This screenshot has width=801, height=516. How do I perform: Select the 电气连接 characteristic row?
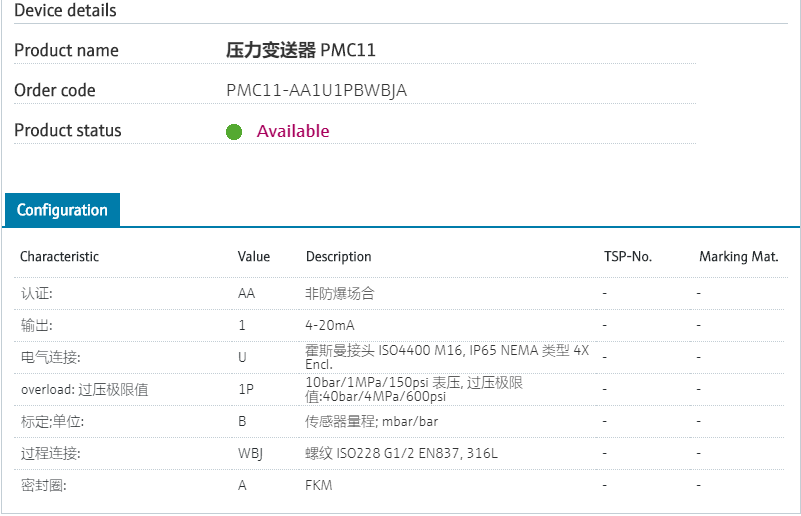coord(50,358)
